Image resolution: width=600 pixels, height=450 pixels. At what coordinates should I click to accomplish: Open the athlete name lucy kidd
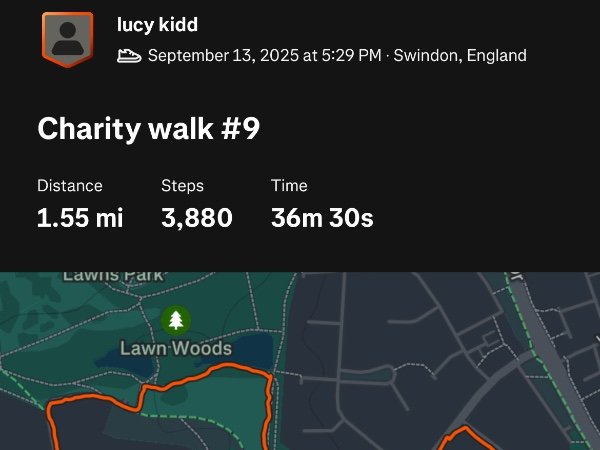157,24
